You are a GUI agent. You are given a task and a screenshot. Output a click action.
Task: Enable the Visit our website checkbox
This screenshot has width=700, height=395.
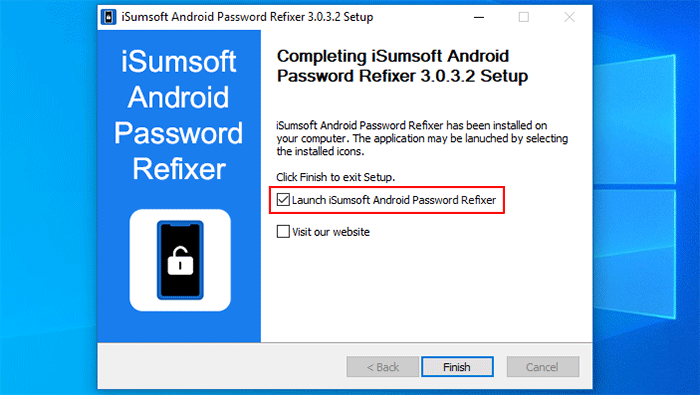(283, 232)
